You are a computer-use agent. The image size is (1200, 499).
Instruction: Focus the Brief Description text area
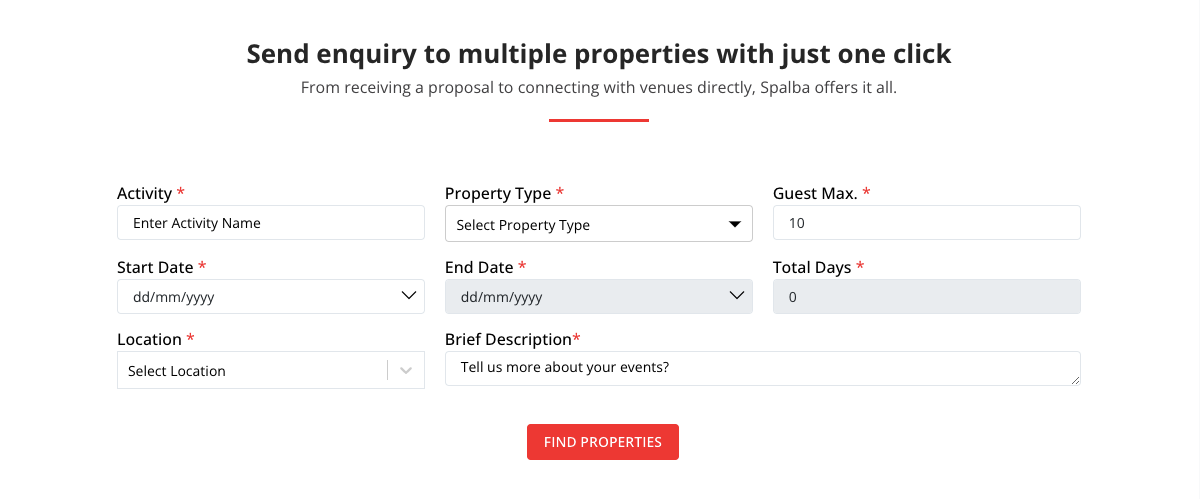coord(760,367)
